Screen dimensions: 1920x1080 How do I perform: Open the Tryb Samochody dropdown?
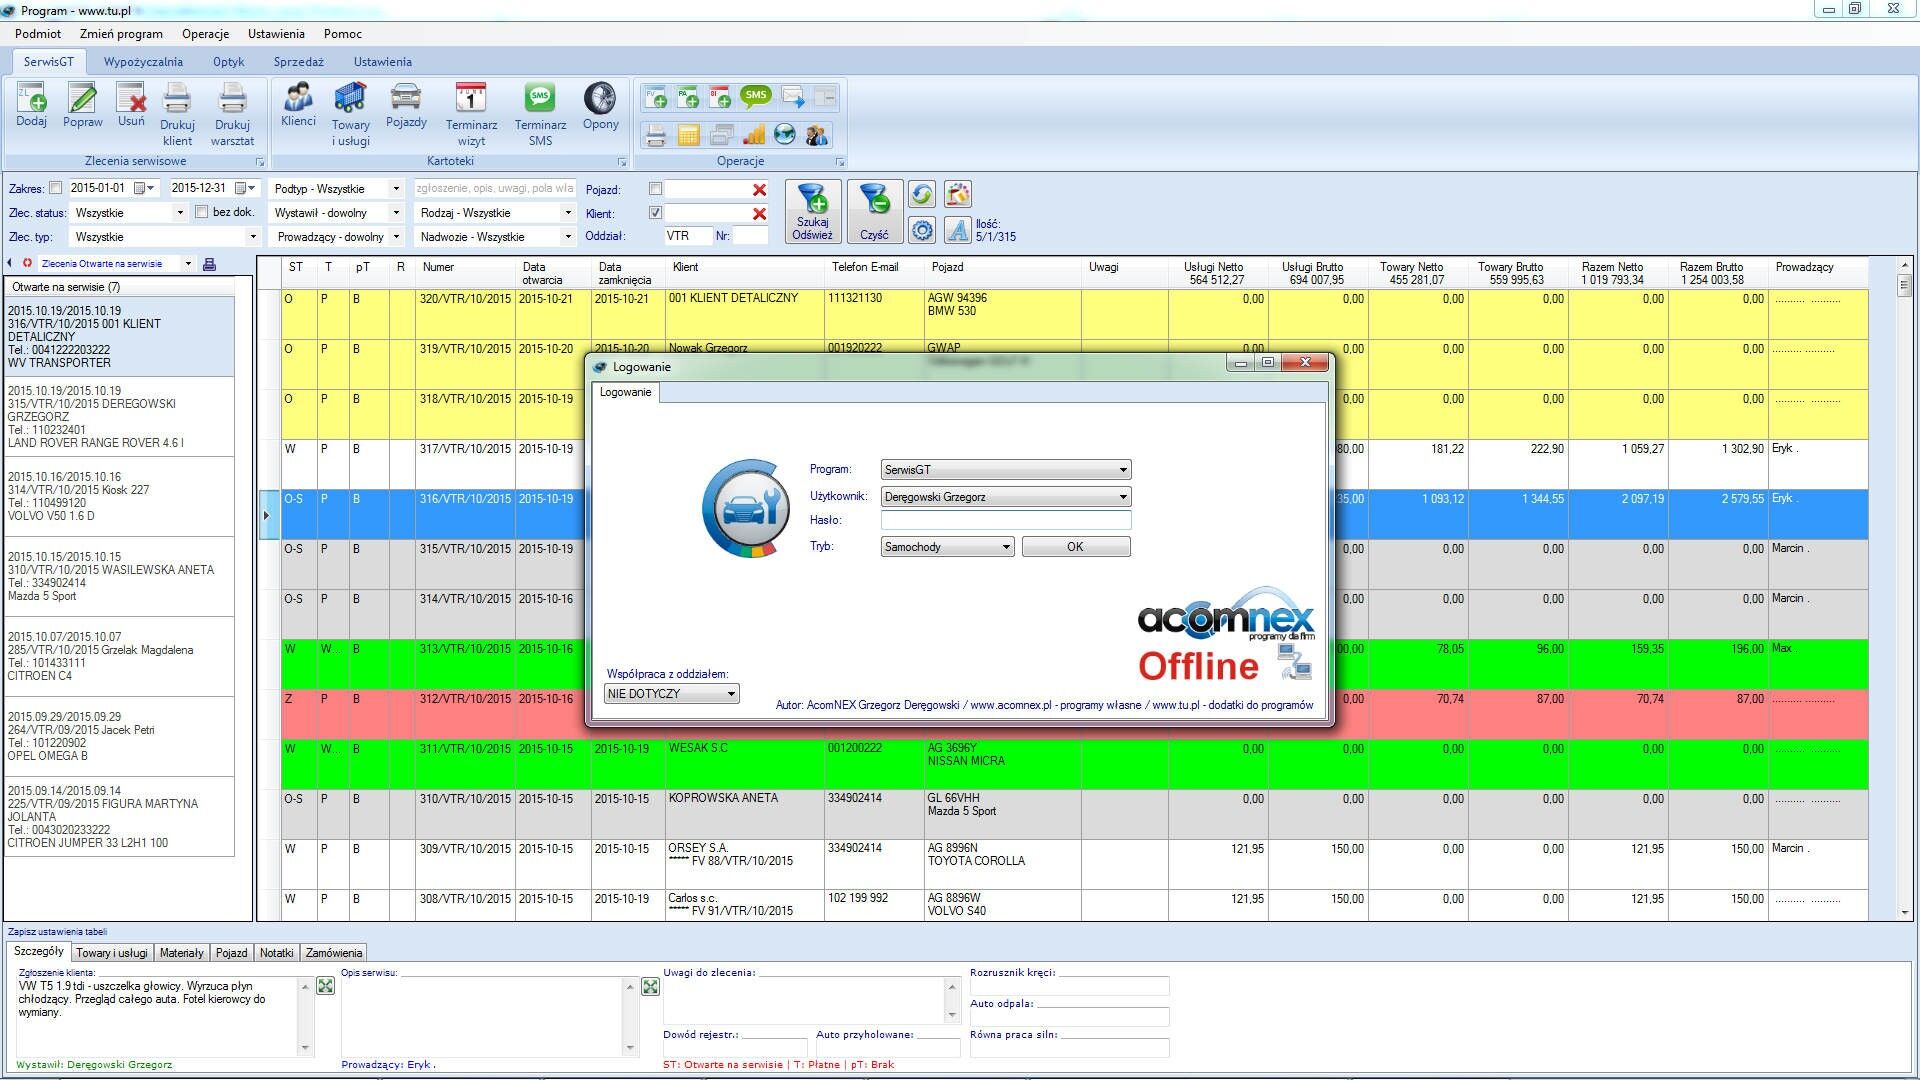pyautogui.click(x=1005, y=547)
